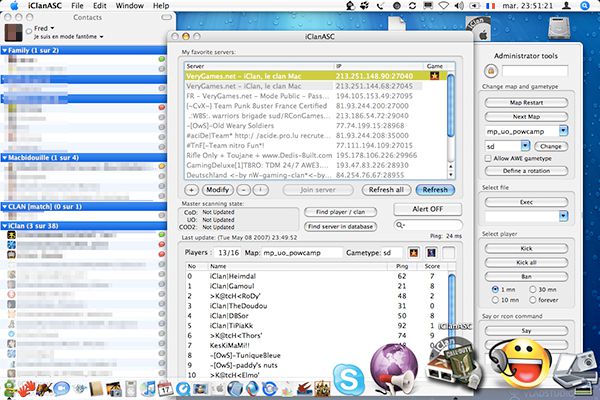Click the lock icon in Administrator tools

click(x=491, y=71)
